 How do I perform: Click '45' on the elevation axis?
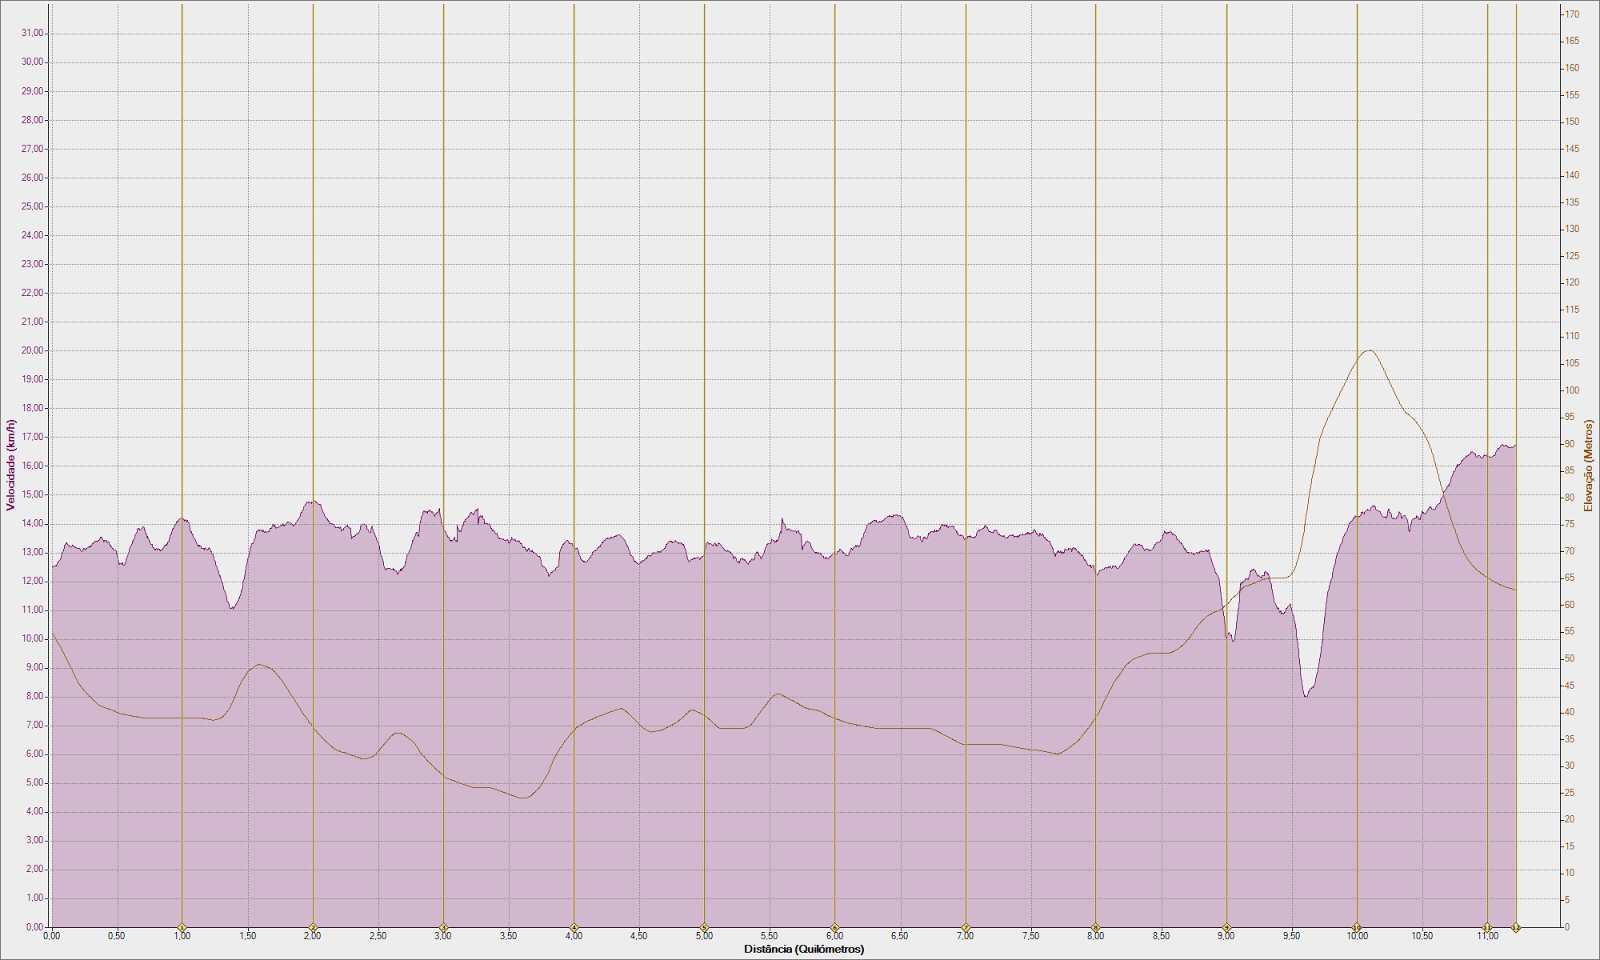click(1570, 686)
